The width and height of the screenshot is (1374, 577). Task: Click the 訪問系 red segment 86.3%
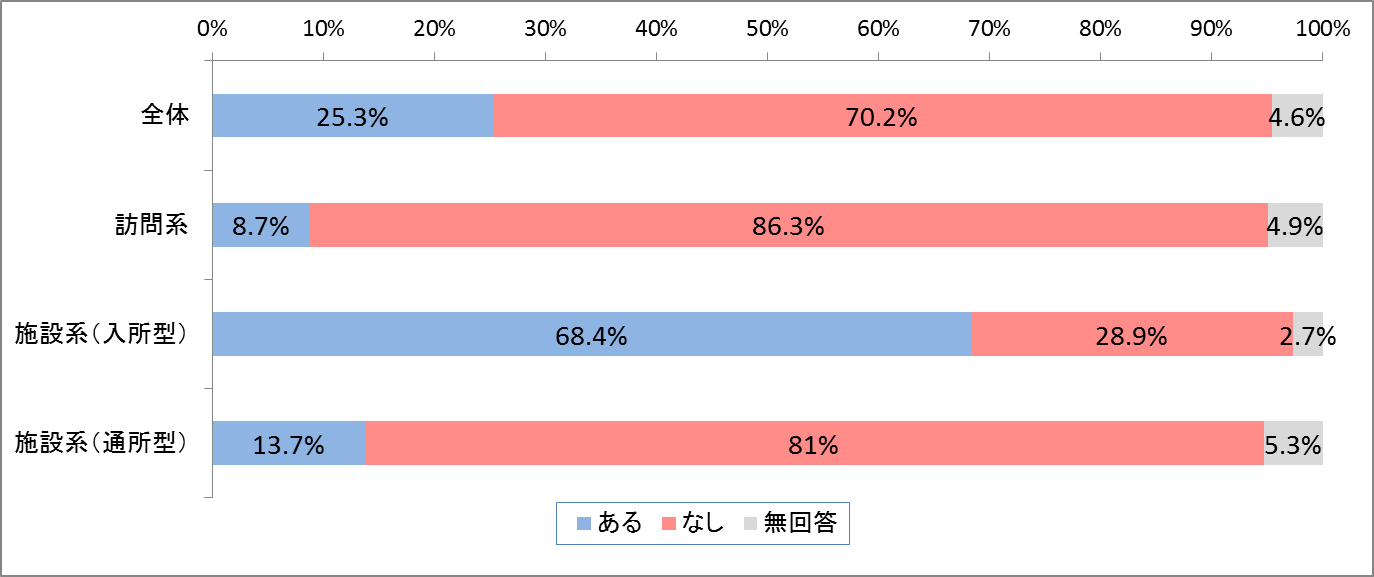pyautogui.click(x=788, y=225)
